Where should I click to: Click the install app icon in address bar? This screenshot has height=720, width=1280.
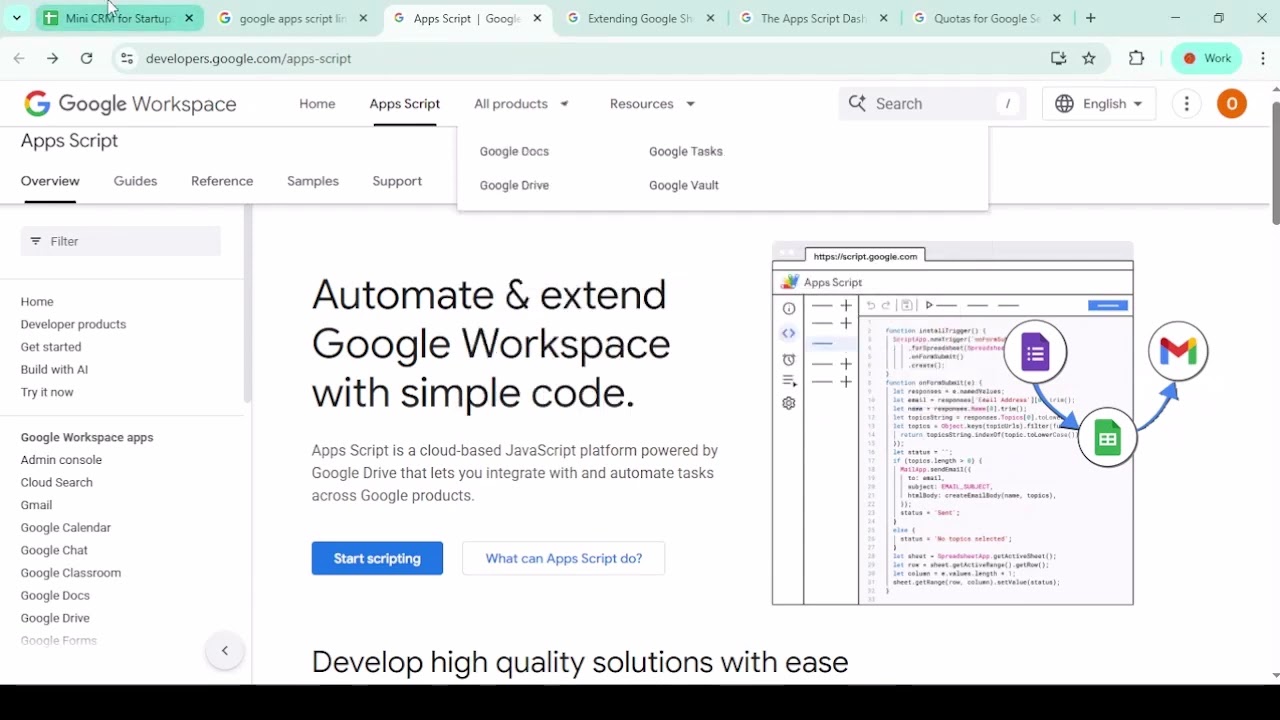click(x=1058, y=58)
